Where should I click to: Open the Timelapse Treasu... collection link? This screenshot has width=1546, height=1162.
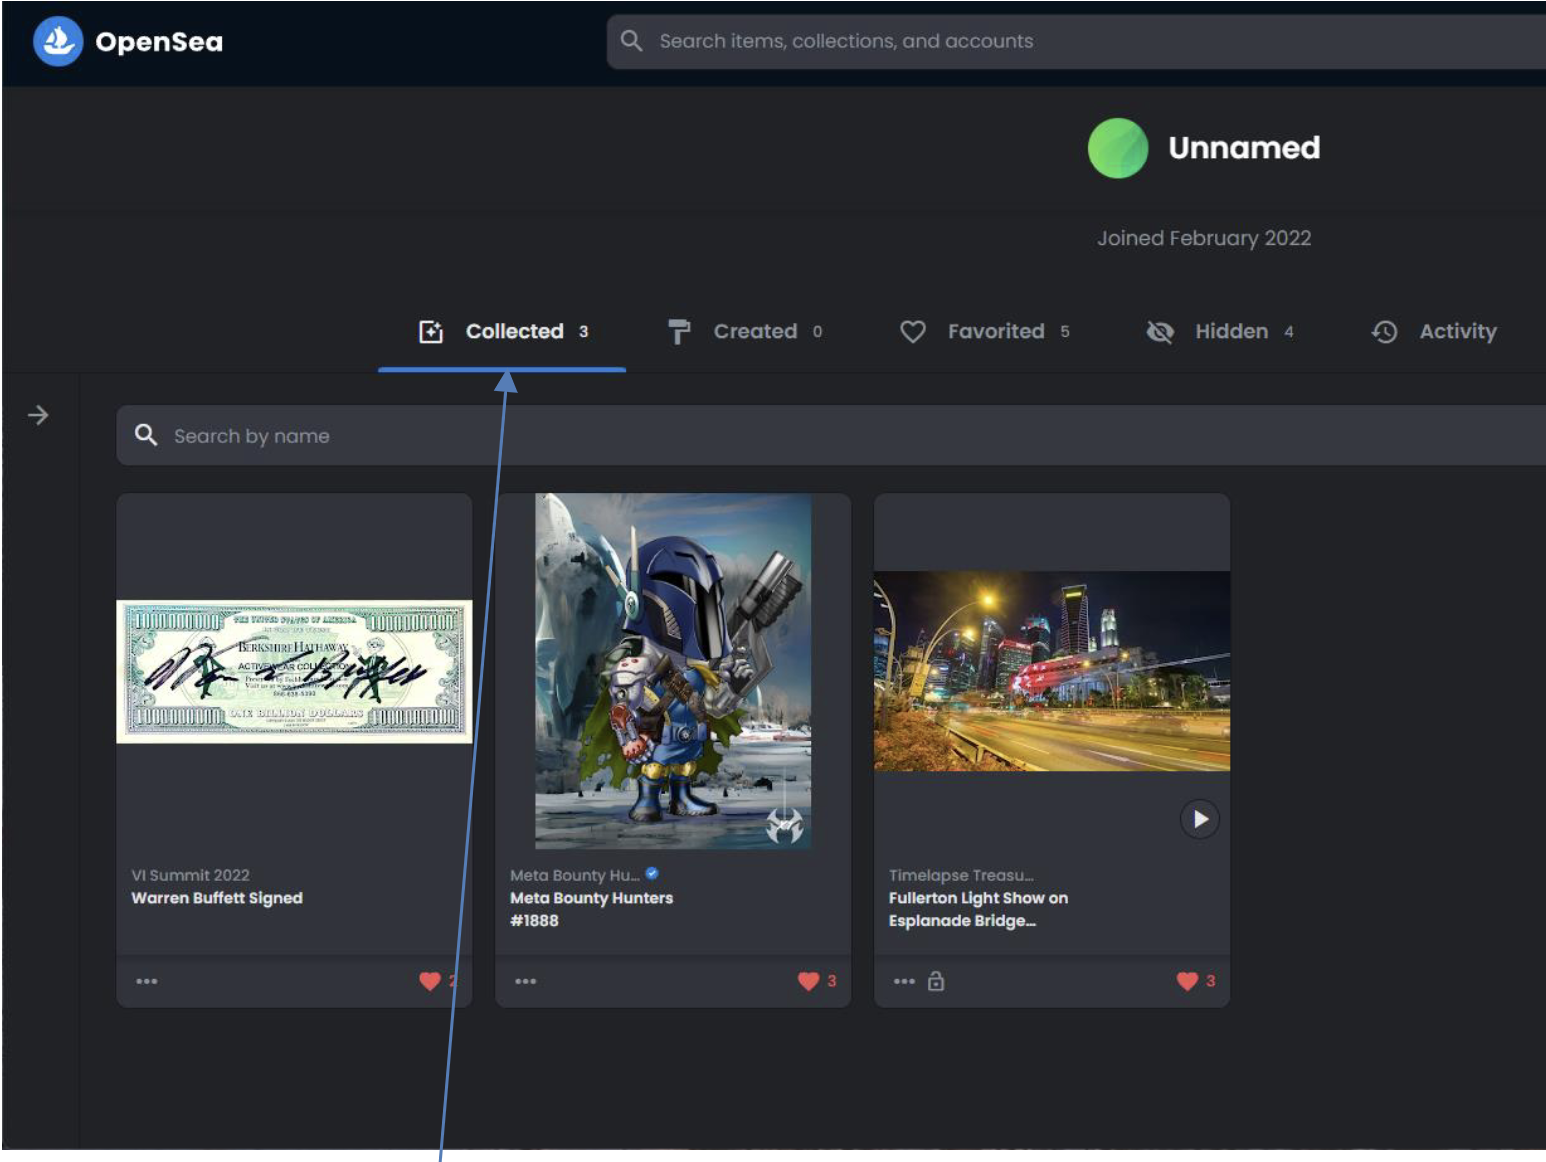tap(961, 875)
